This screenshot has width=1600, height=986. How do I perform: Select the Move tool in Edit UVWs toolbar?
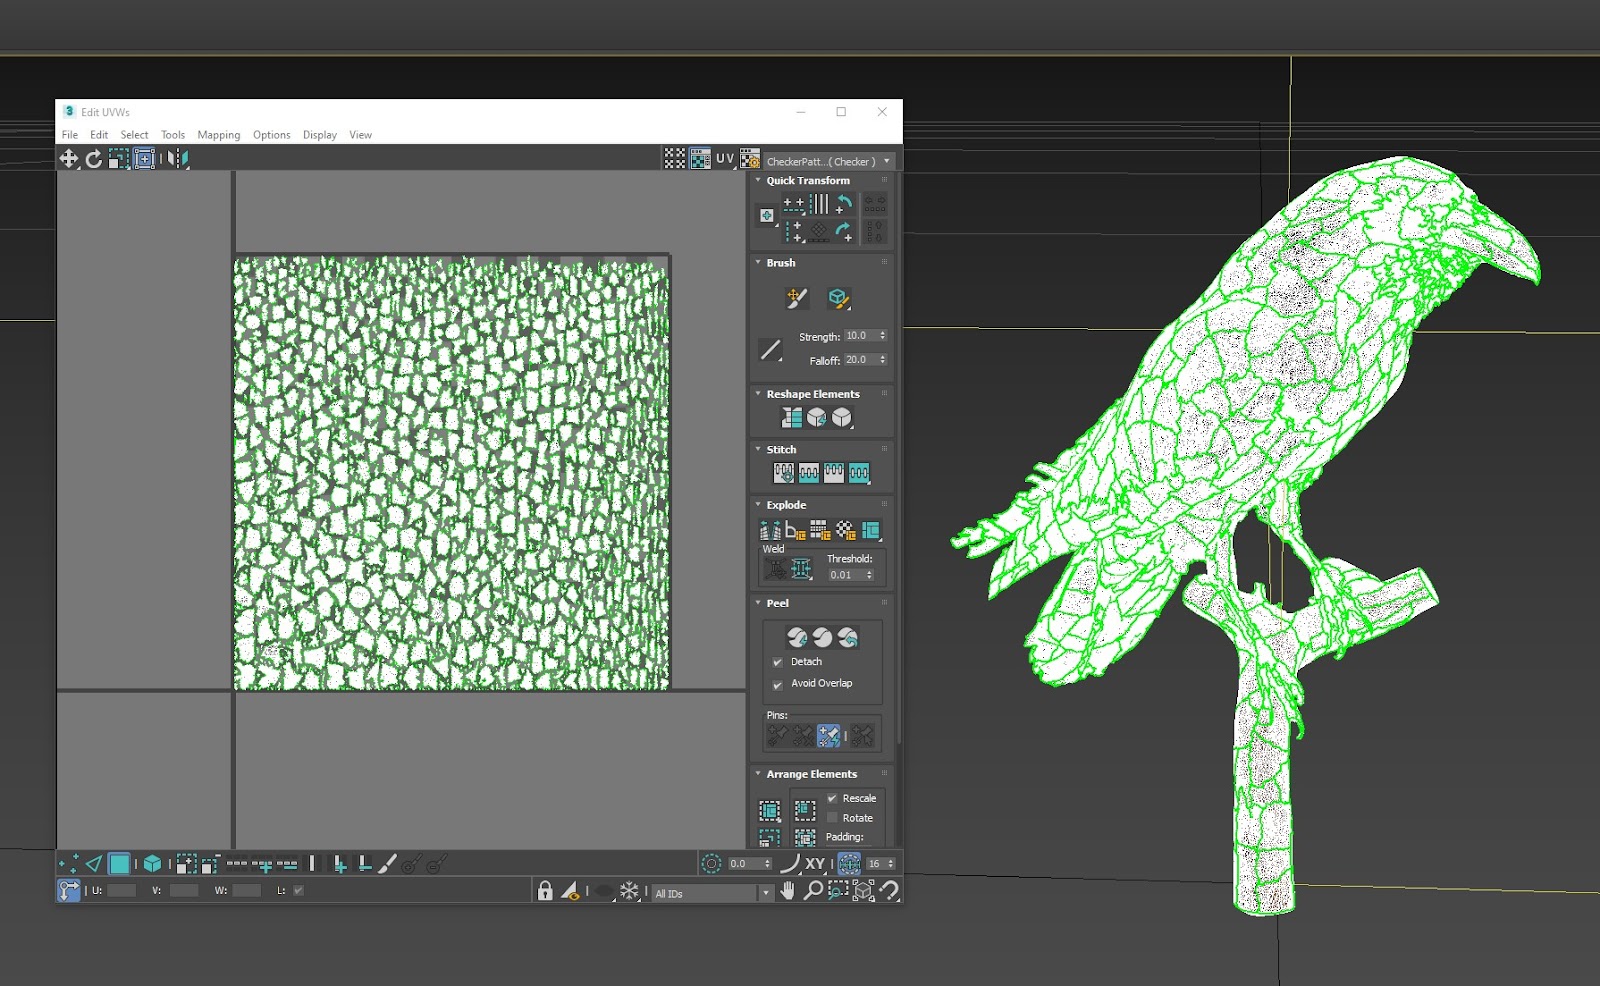(x=68, y=159)
